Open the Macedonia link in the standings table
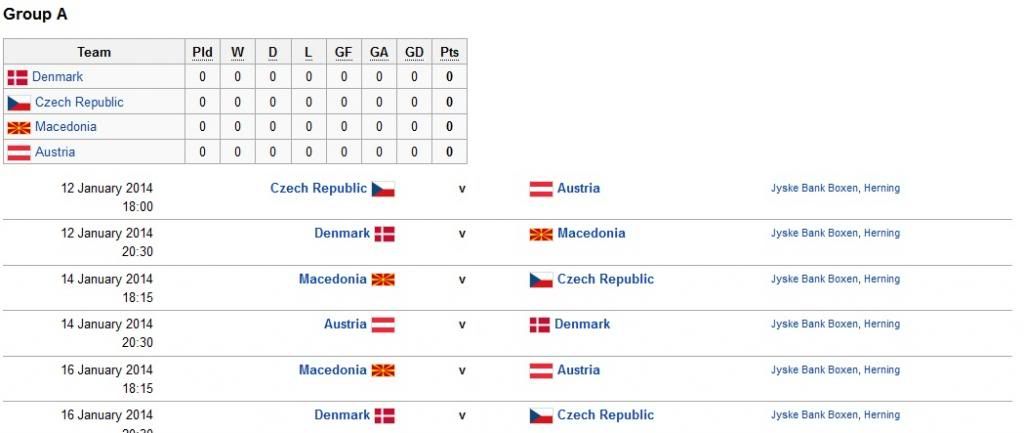 click(66, 127)
